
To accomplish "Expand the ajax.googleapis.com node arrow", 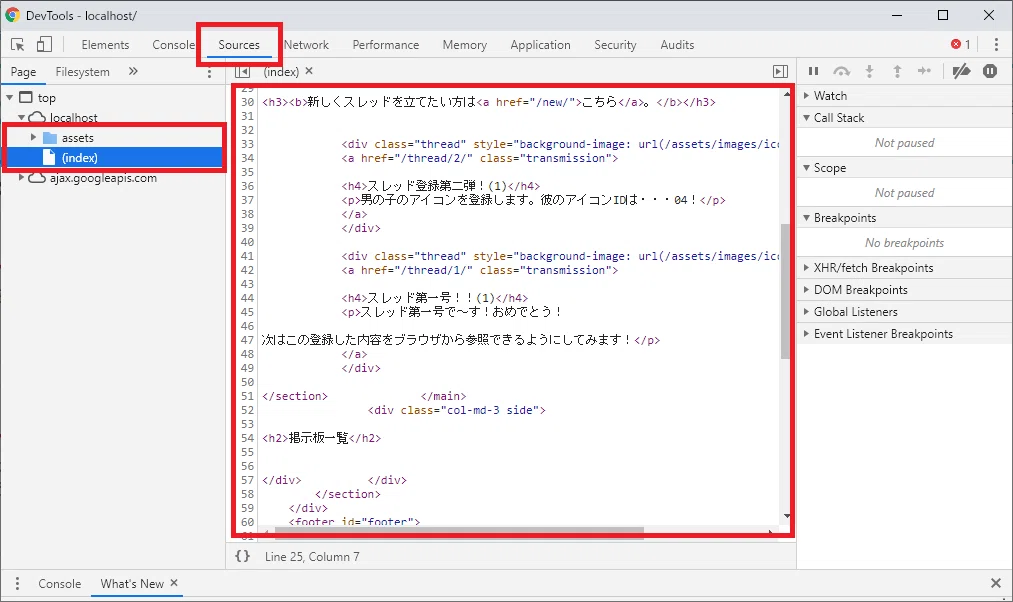I will (21, 178).
